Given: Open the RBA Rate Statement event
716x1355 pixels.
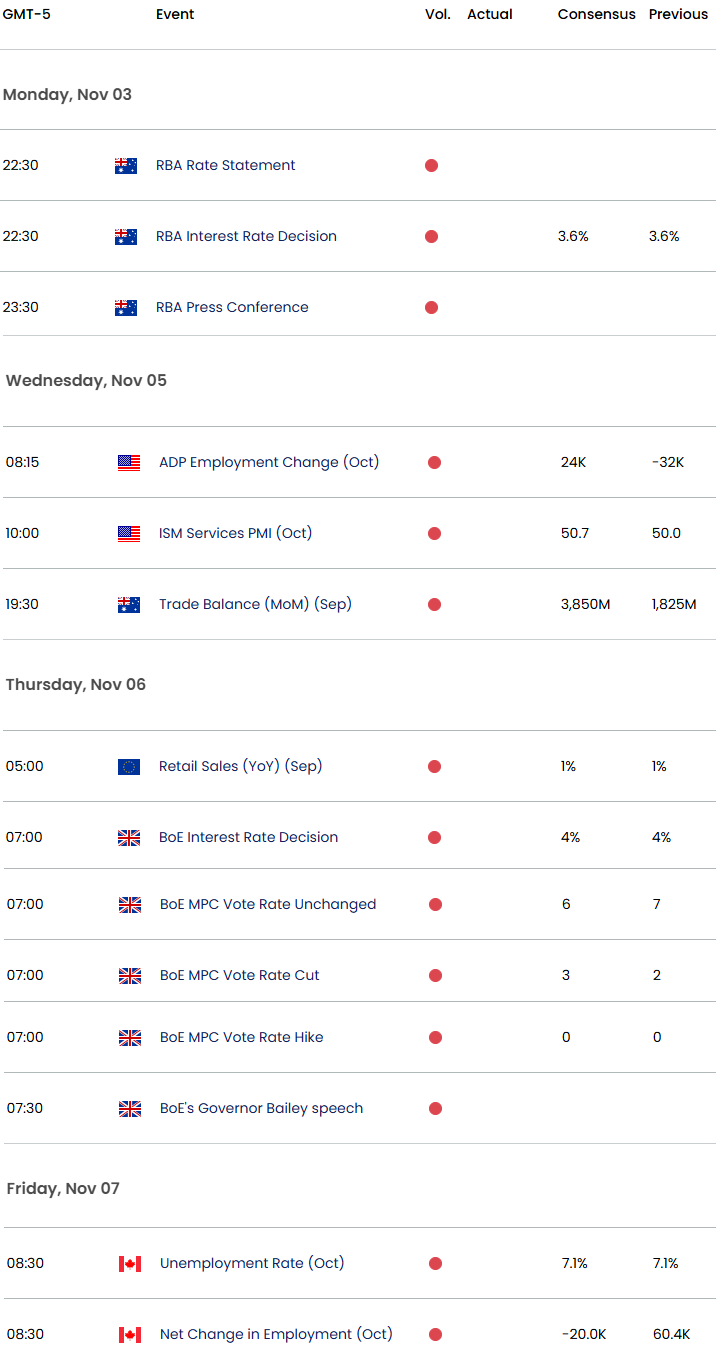Looking at the screenshot, I should [226, 166].
